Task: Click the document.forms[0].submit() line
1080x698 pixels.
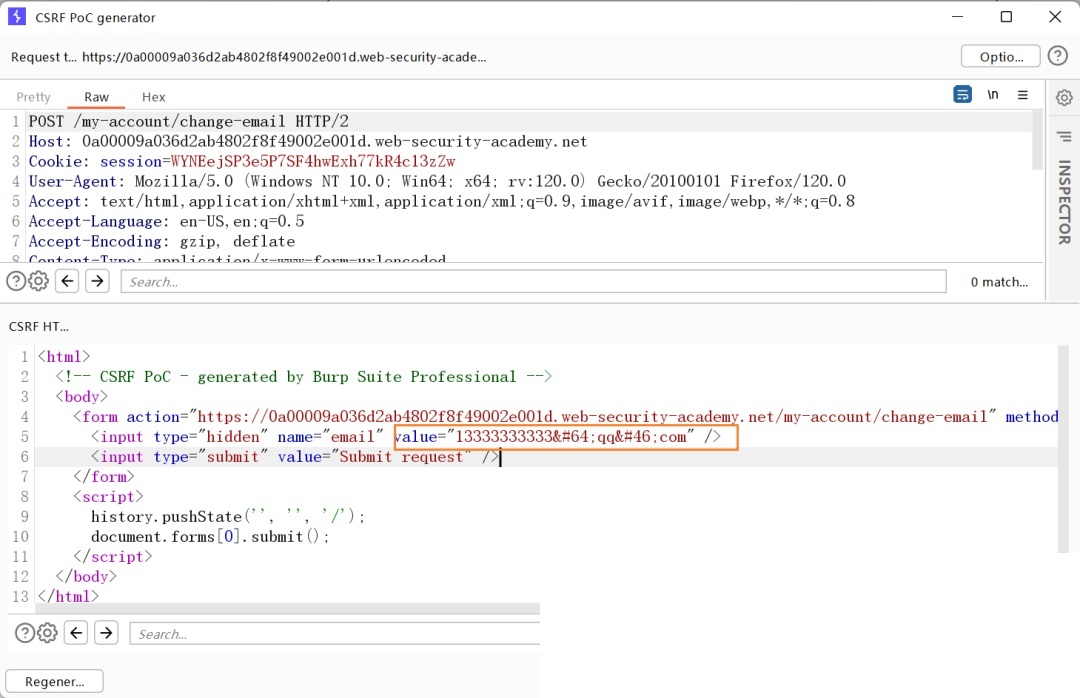Action: pyautogui.click(x=210, y=537)
